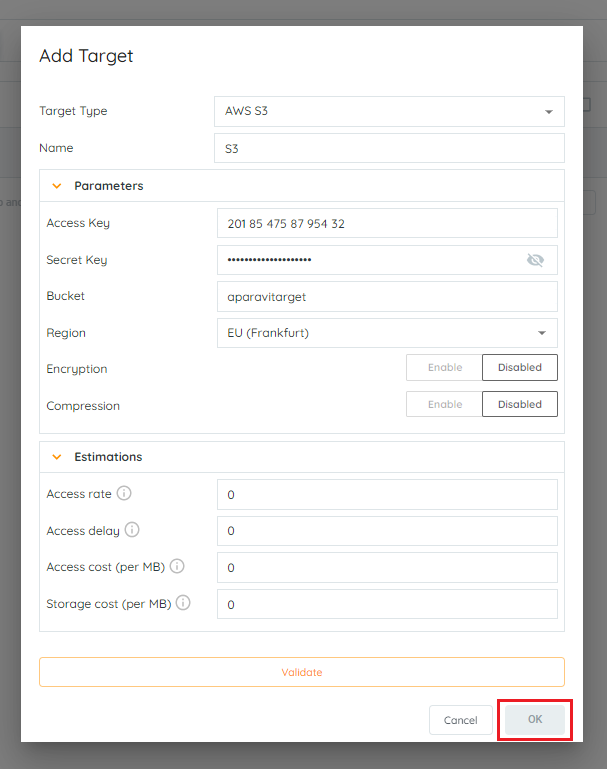607x769 pixels.
Task: Click Access cost (per MB) info icon
Action: [x=177, y=566]
